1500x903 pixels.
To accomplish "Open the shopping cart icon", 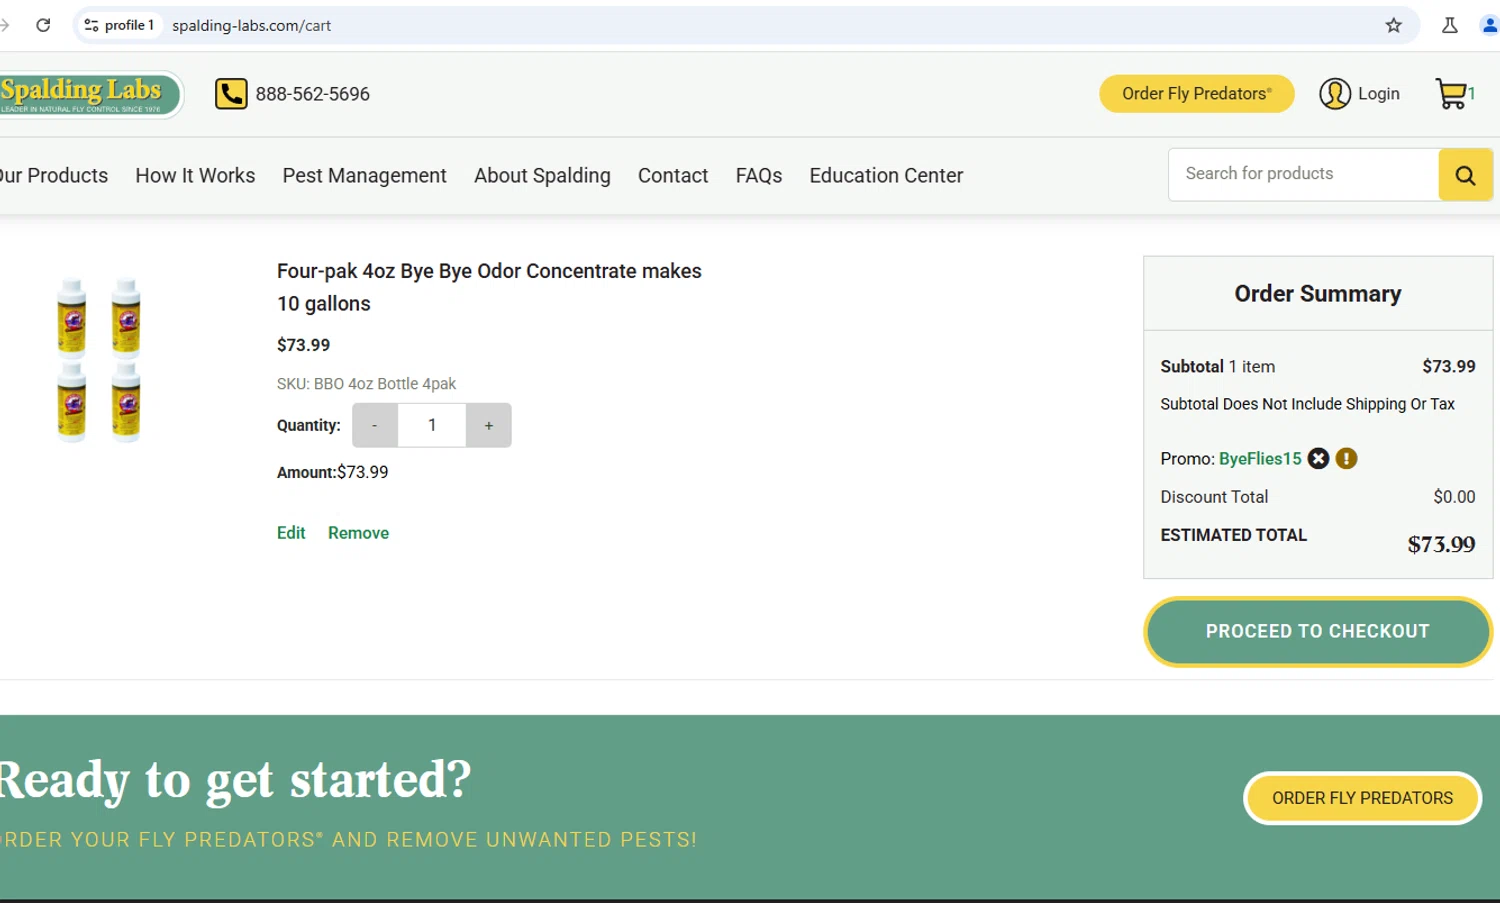I will tap(1451, 94).
